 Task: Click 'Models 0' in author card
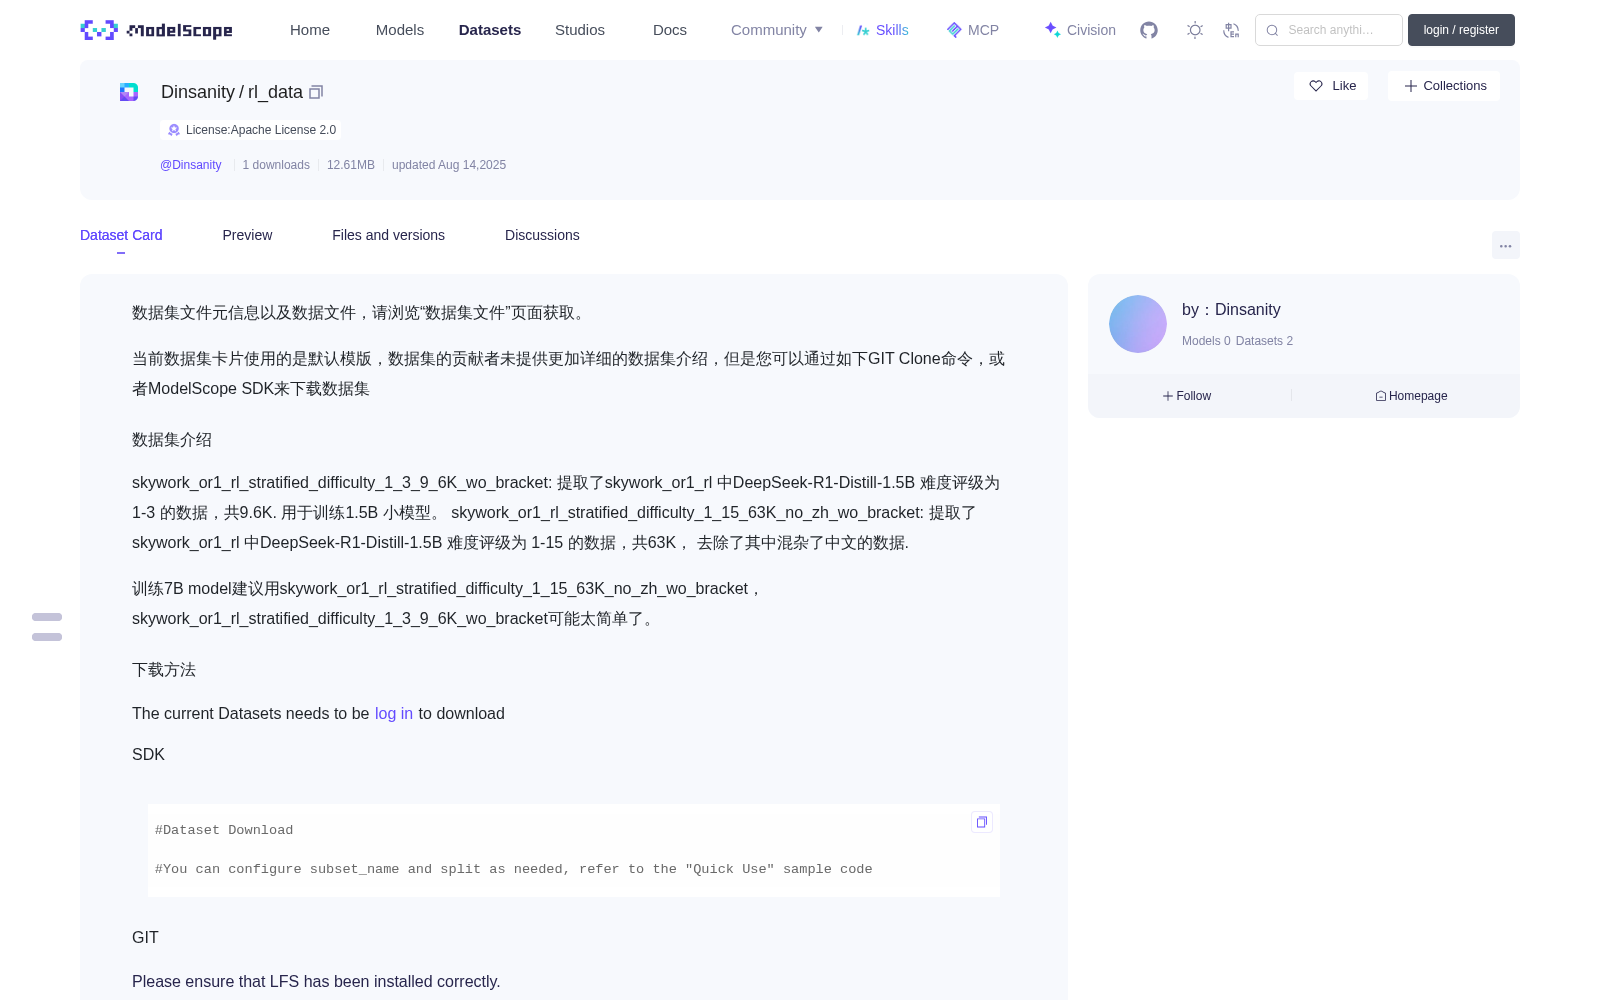(1206, 341)
